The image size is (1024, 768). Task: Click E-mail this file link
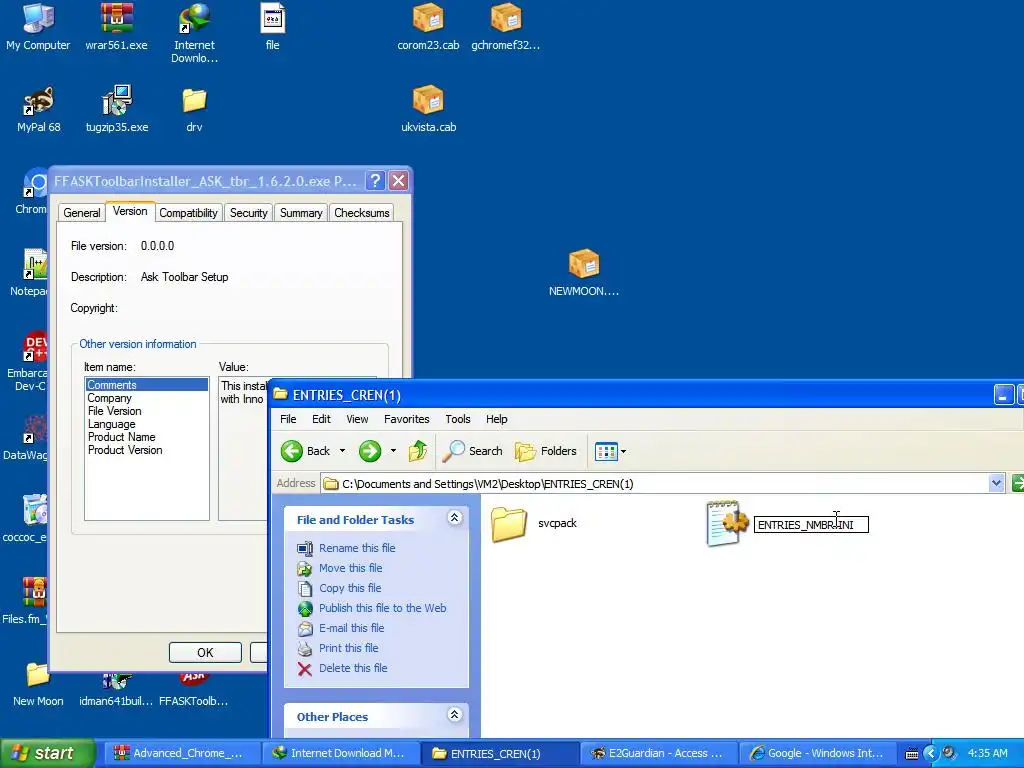point(351,628)
